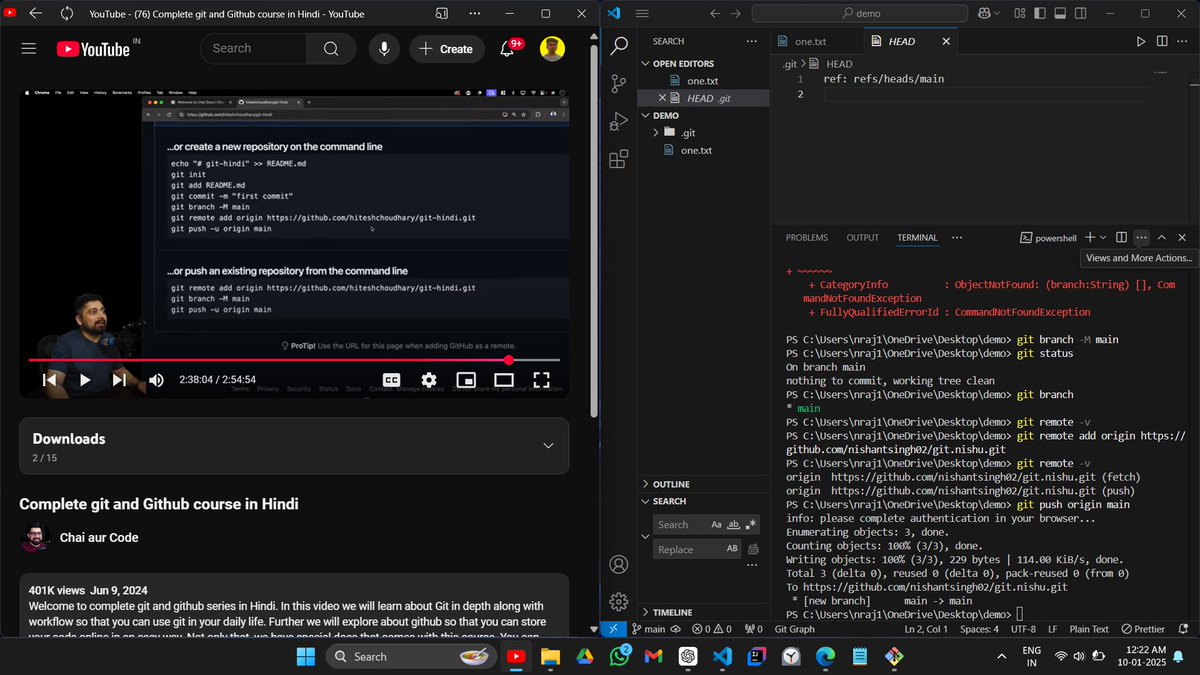Open Source Control in VS Code activity bar
Viewport: 1200px width, 675px height.
tap(619, 84)
